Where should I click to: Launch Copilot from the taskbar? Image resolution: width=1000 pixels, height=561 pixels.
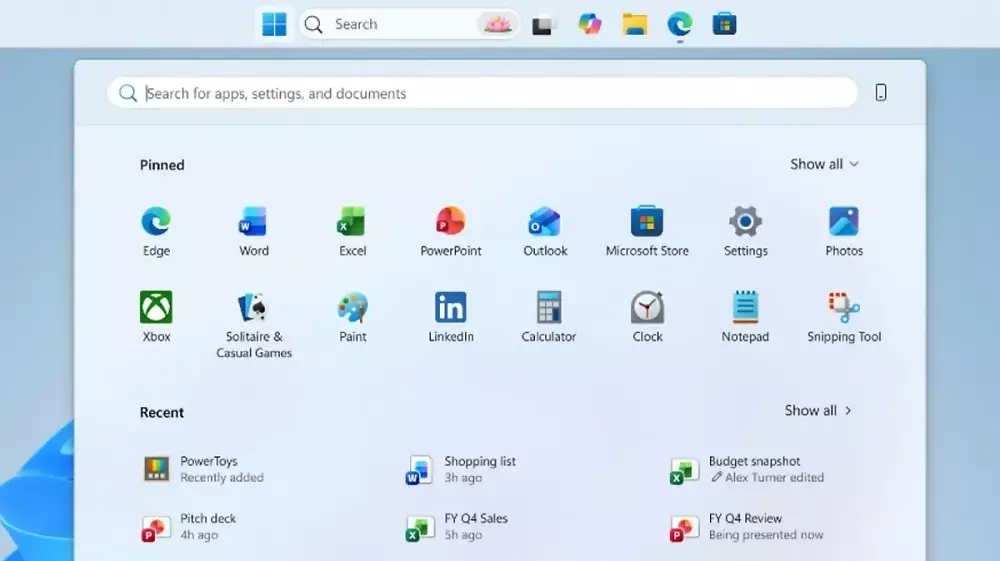[589, 24]
